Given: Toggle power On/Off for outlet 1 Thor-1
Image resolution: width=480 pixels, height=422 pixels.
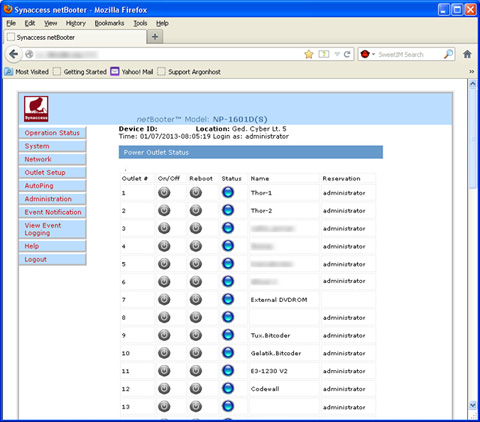Looking at the screenshot, I should 164,192.
